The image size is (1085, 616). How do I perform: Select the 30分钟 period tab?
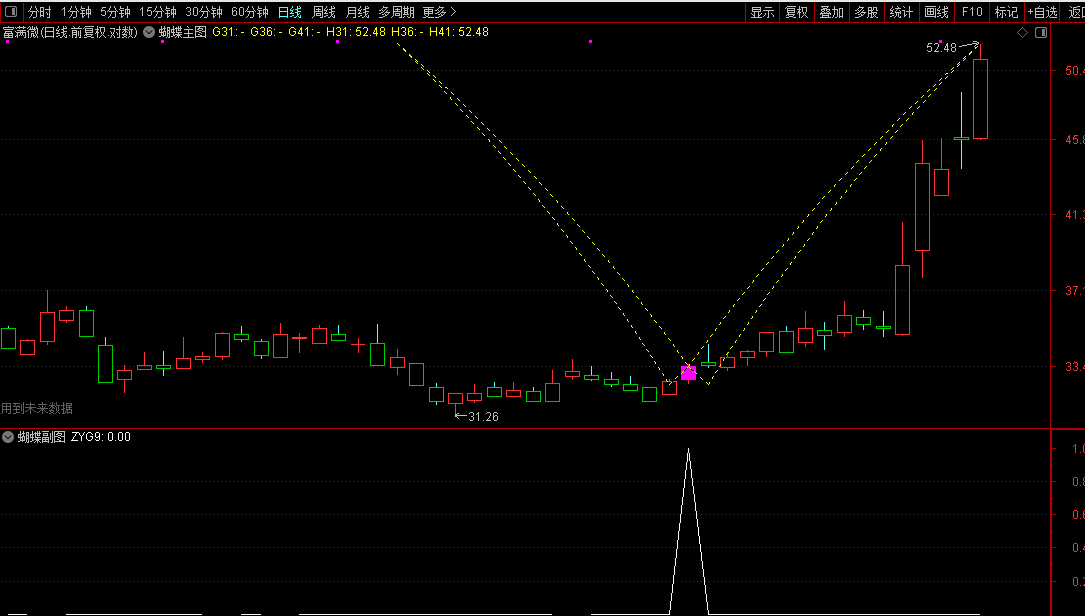(x=203, y=12)
